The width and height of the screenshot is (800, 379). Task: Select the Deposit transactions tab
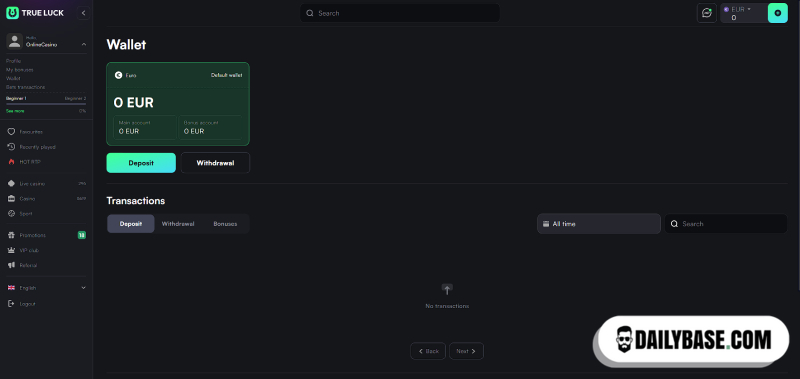(131, 224)
